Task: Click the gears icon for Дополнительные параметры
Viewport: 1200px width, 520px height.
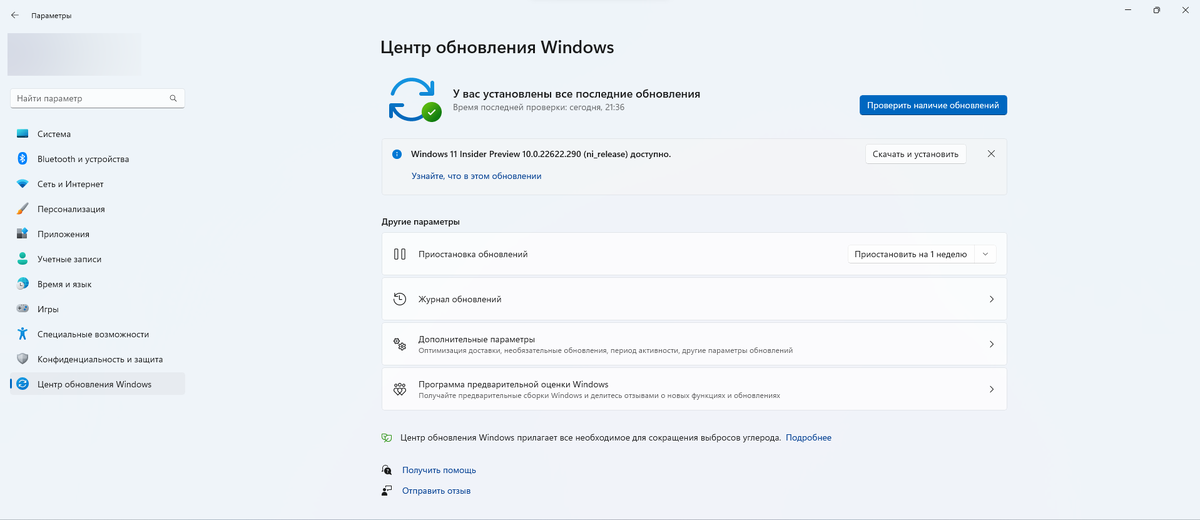Action: (399, 344)
